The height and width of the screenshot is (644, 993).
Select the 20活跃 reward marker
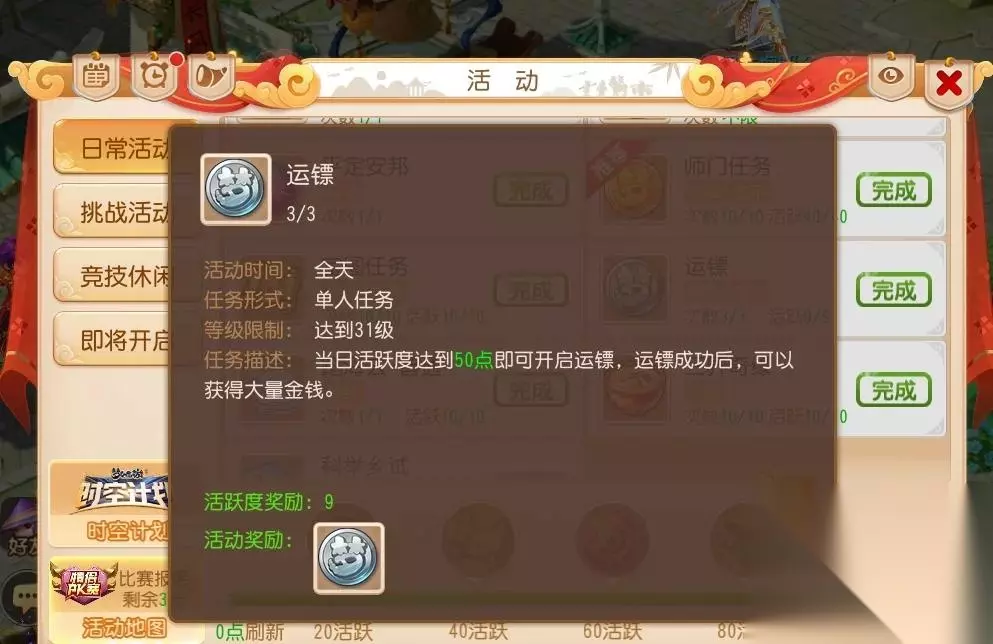coord(343,631)
